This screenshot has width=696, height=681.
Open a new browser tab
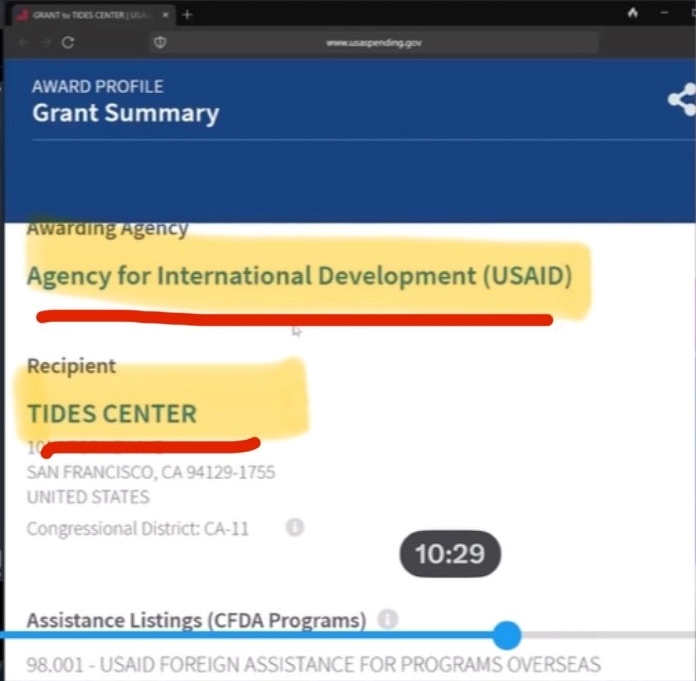pos(187,15)
